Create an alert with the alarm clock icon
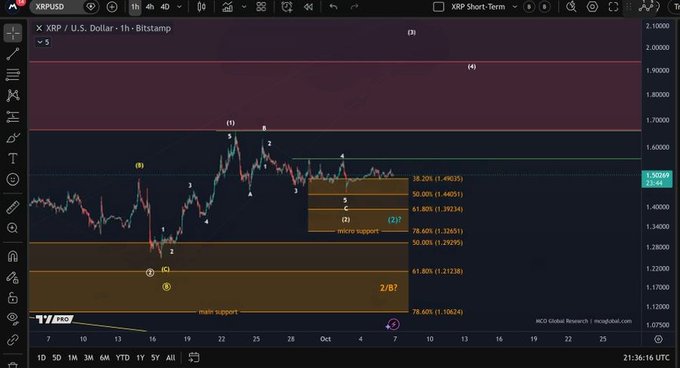 point(287,7)
